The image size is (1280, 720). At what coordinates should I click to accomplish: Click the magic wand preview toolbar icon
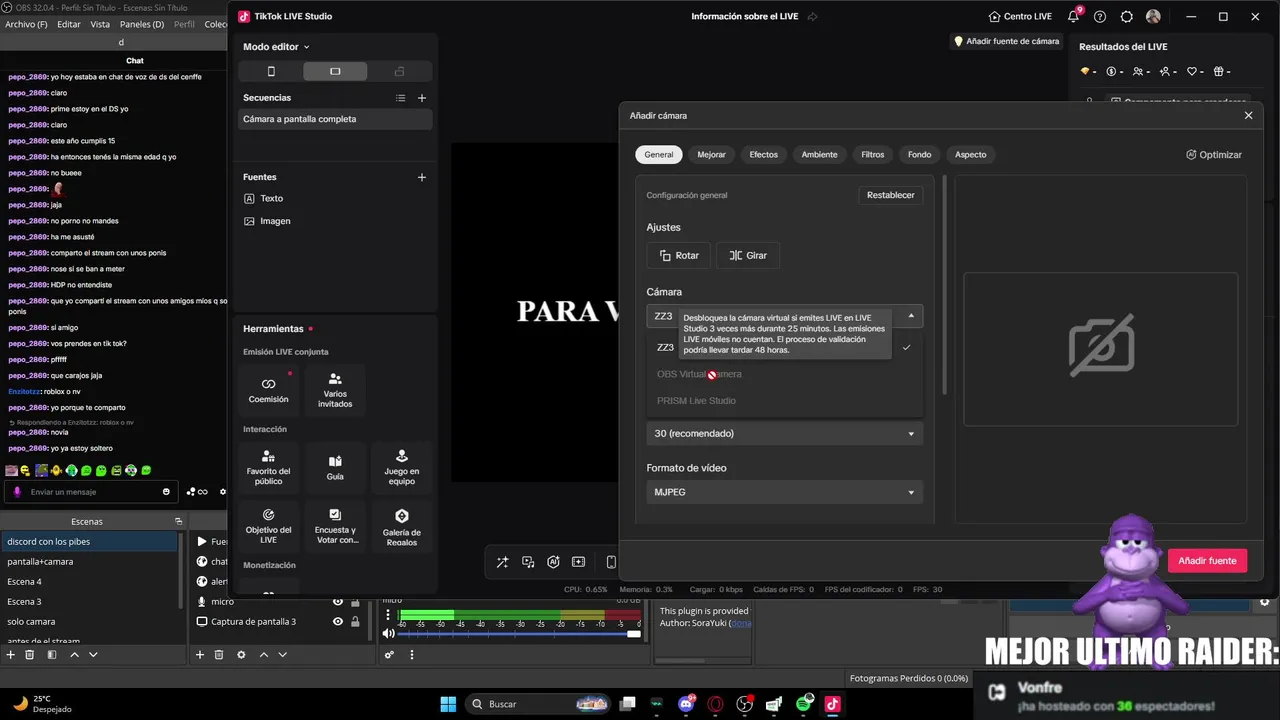(x=502, y=562)
